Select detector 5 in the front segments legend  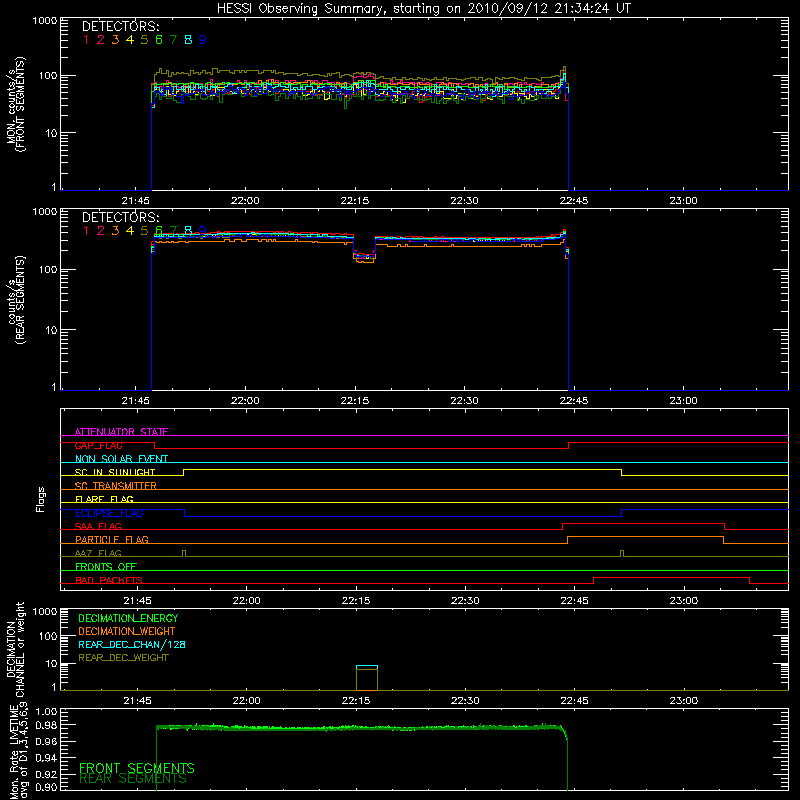144,40
